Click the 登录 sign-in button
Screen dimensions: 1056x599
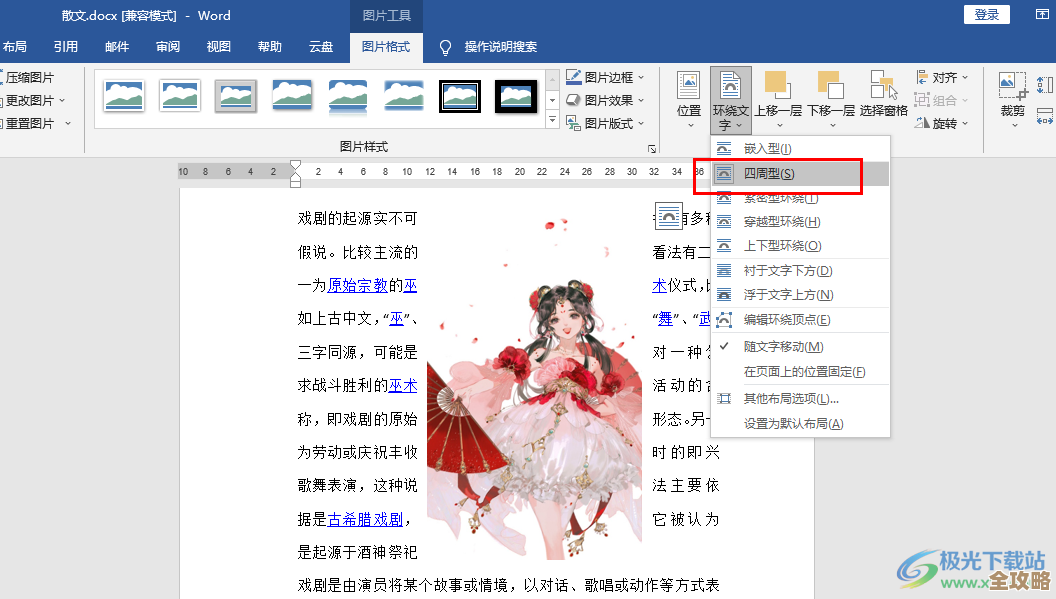coord(986,14)
